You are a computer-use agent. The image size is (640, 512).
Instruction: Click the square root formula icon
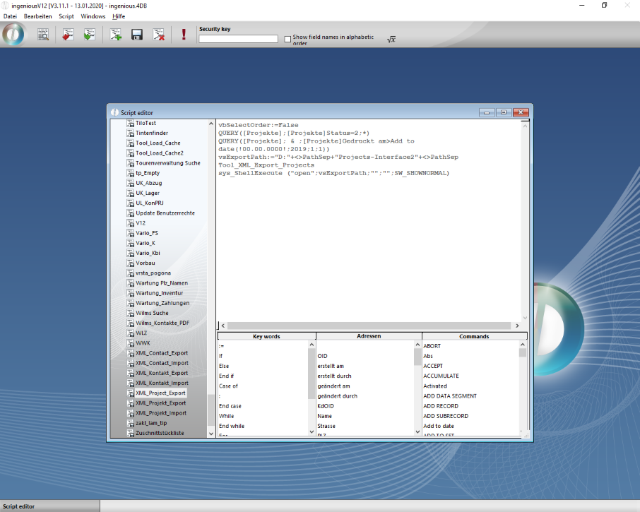pyautogui.click(x=392, y=38)
